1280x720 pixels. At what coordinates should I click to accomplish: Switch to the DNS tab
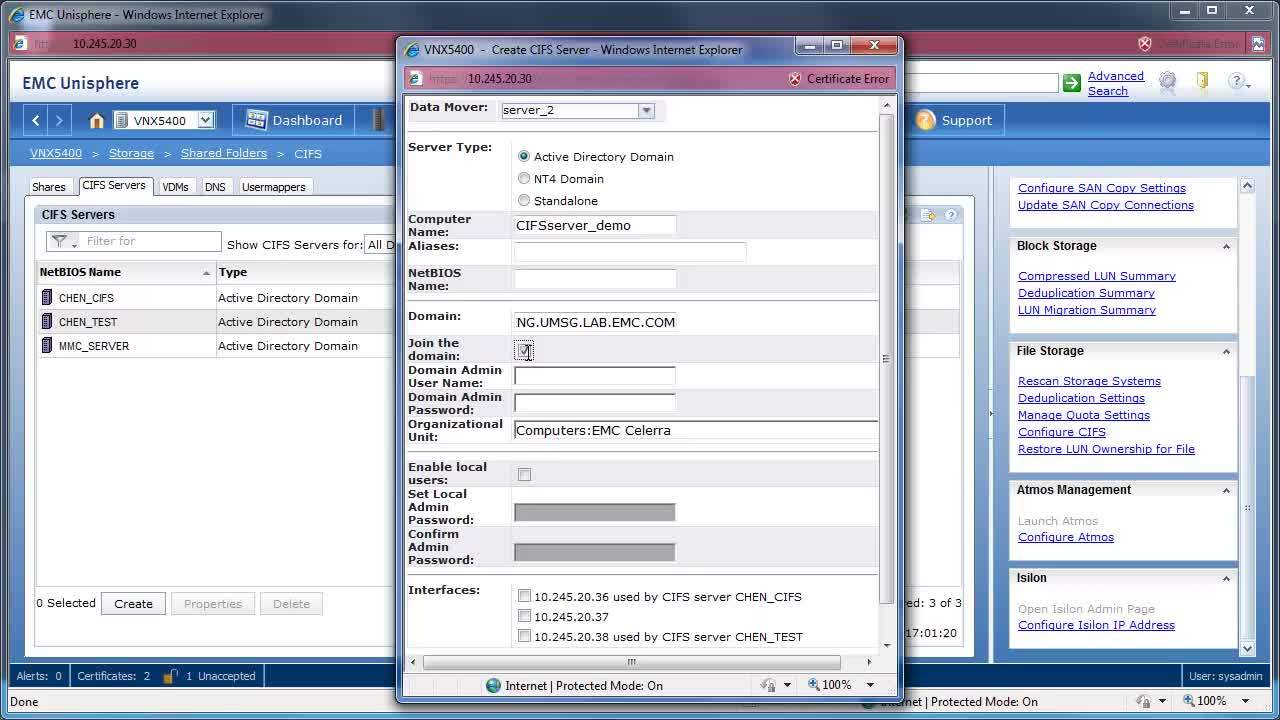pyautogui.click(x=215, y=187)
